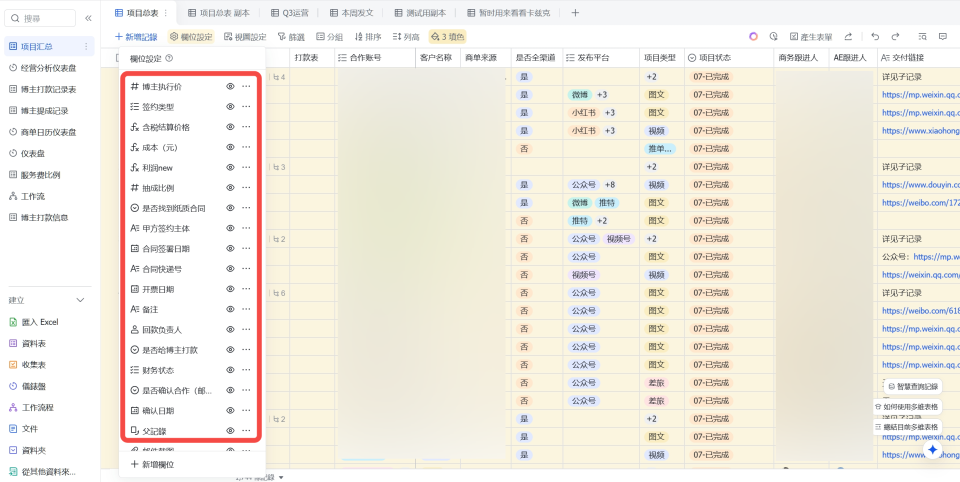960x482 pixels.
Task: Collapse the 建立 section chevron
Action: (81, 300)
